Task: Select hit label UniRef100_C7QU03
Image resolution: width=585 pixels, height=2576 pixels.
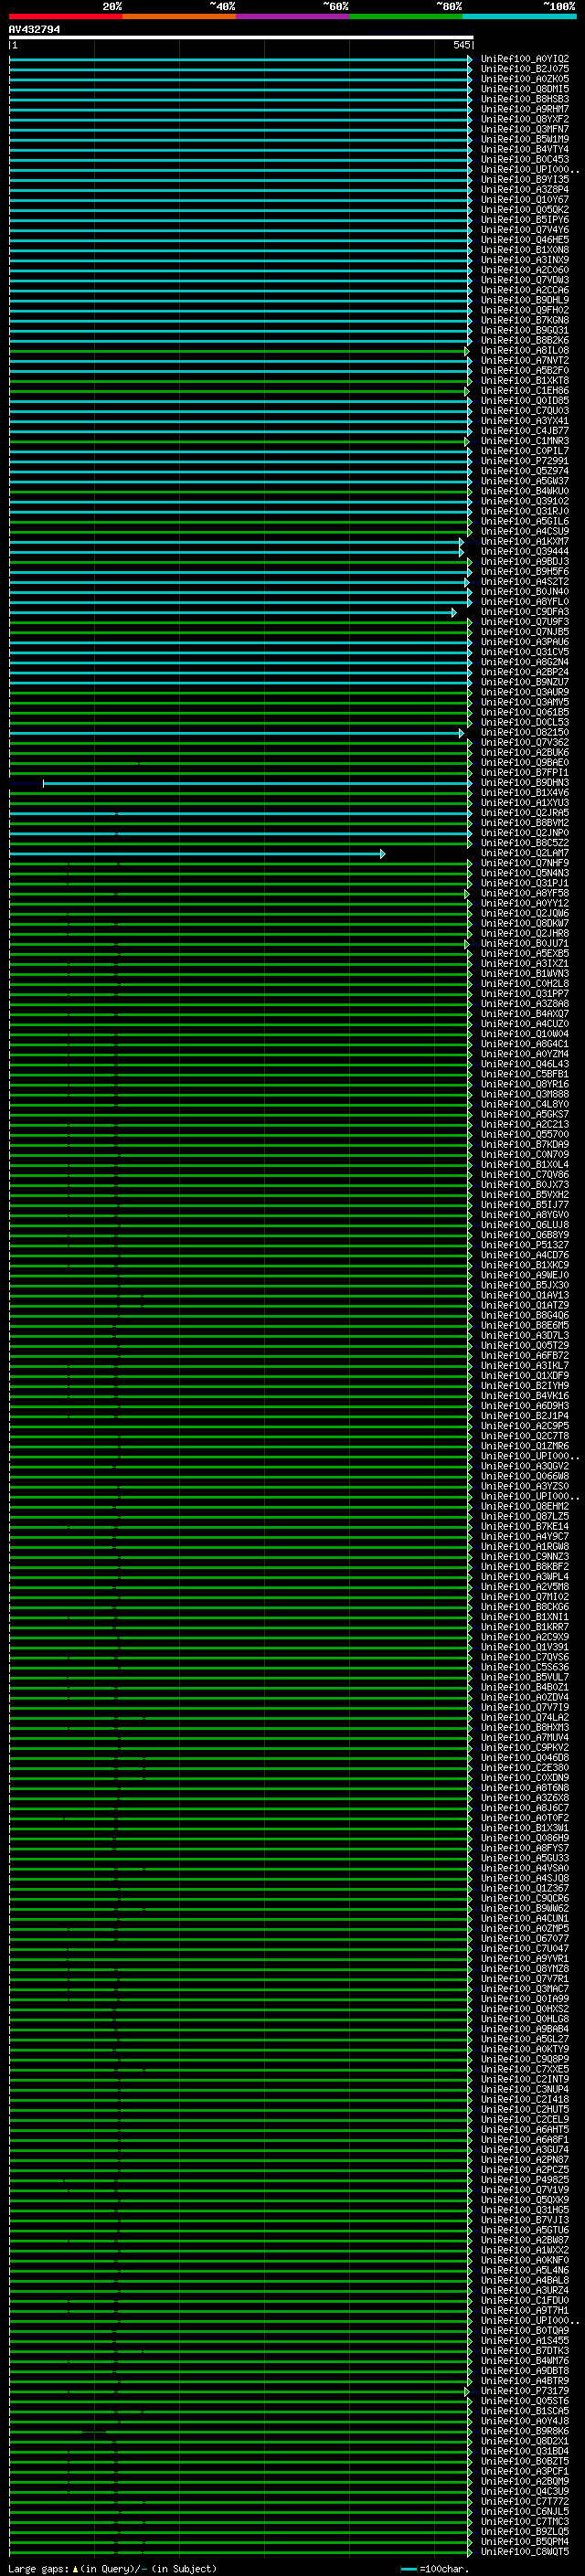Action: click(525, 411)
